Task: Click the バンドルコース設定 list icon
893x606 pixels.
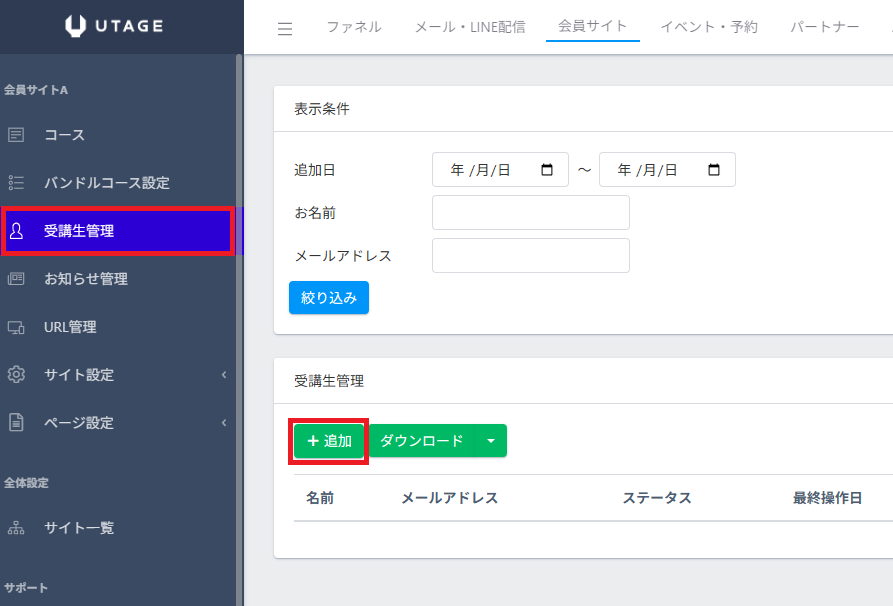Action: click(x=16, y=183)
